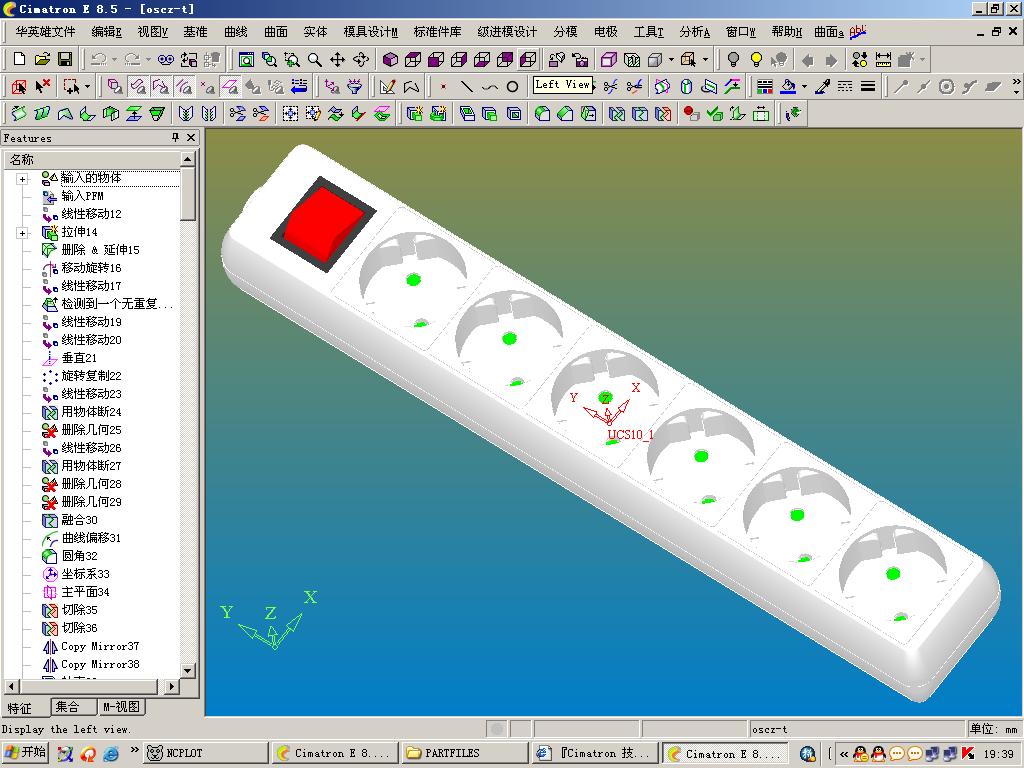
Task: Click the green fillet solid icon
Action: [x=542, y=114]
